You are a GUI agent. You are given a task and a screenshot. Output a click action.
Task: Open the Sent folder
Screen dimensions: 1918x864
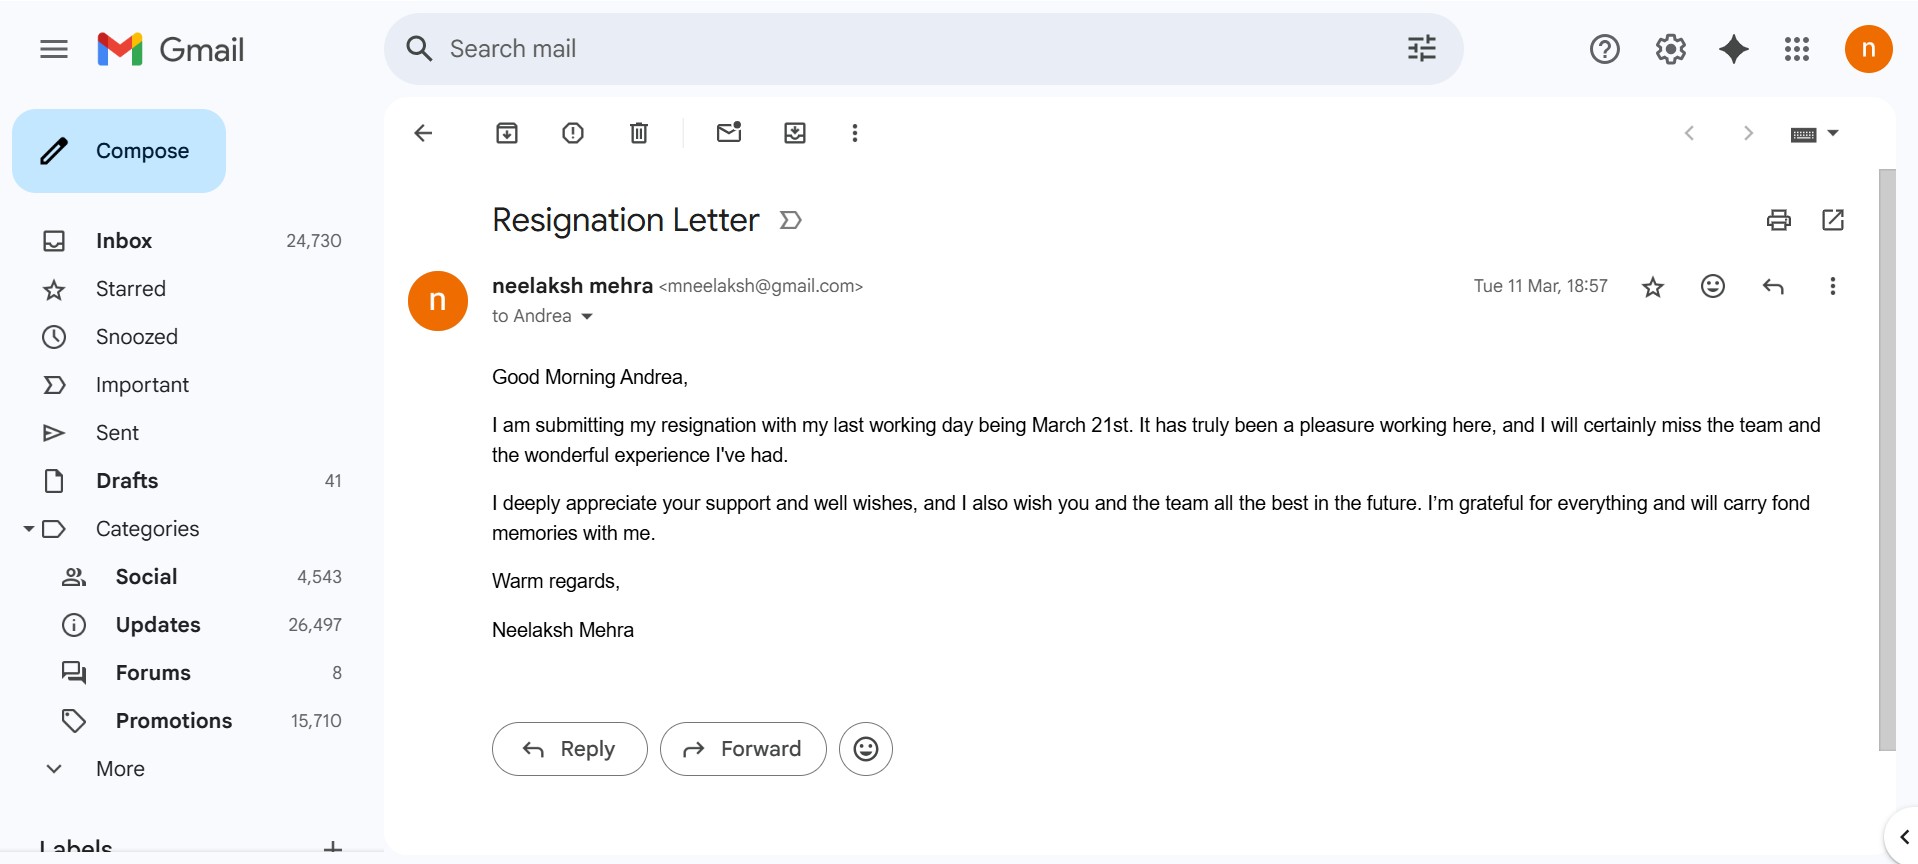tap(117, 433)
